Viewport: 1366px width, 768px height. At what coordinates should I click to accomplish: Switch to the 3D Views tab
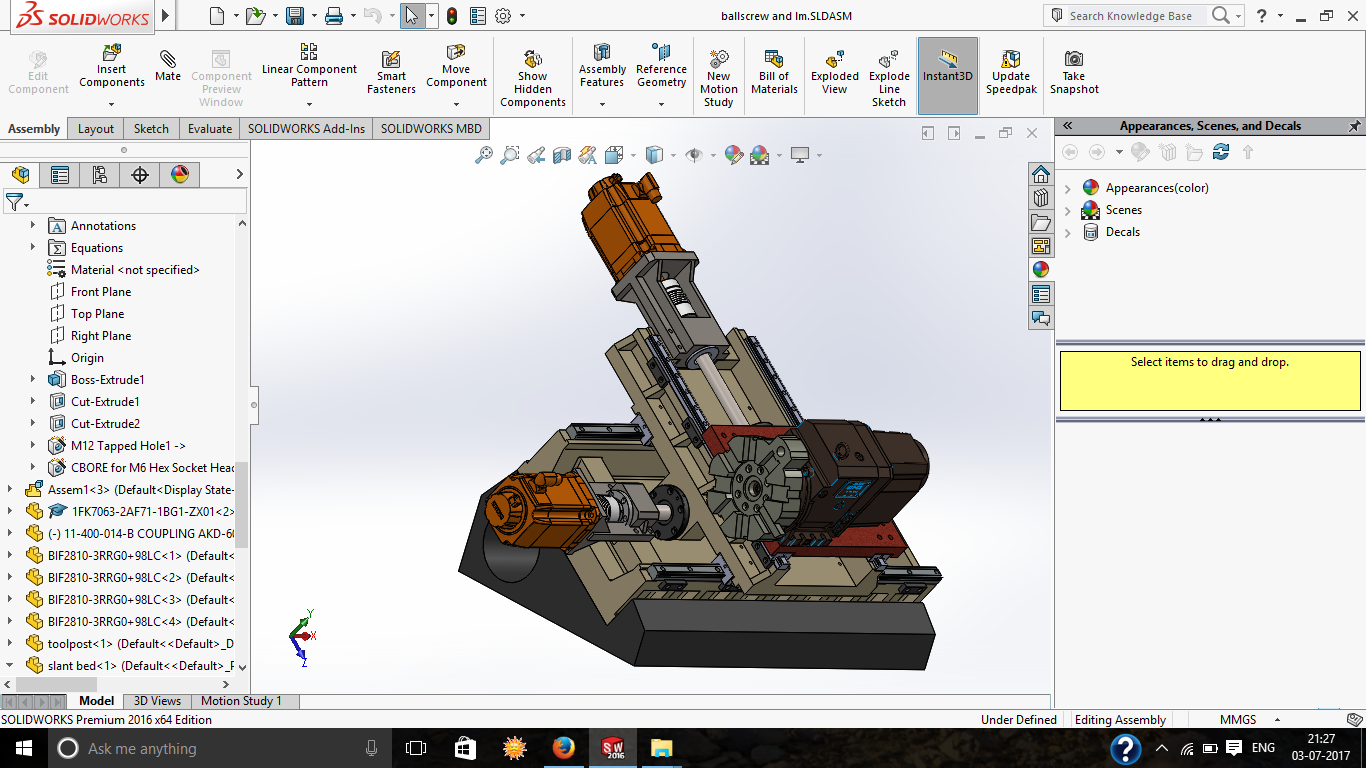click(x=157, y=701)
